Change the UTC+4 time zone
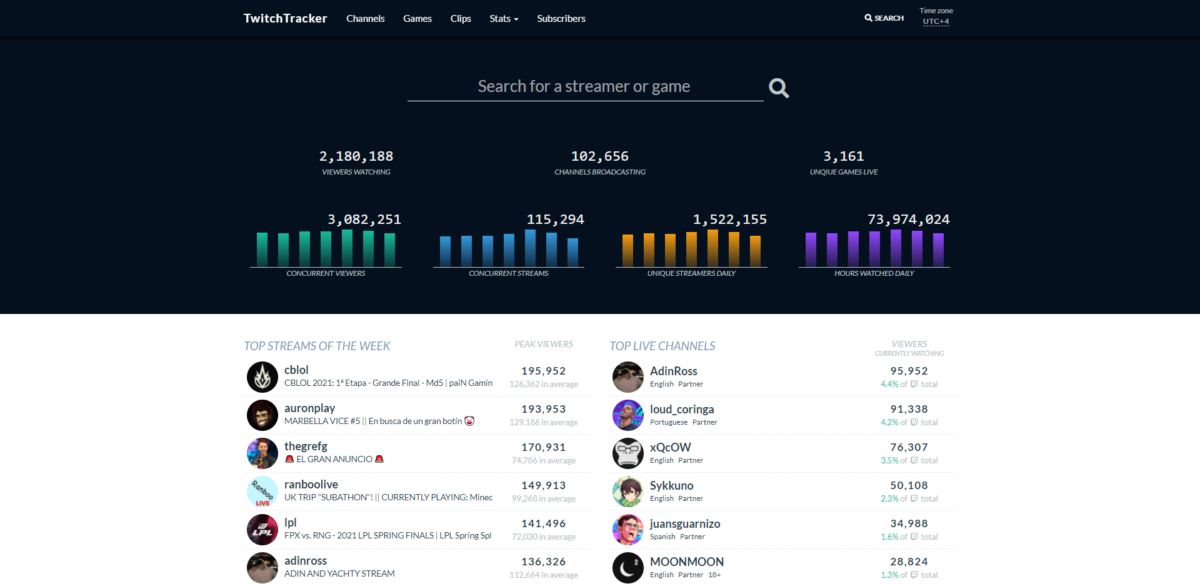This screenshot has width=1200, height=586. (x=936, y=21)
